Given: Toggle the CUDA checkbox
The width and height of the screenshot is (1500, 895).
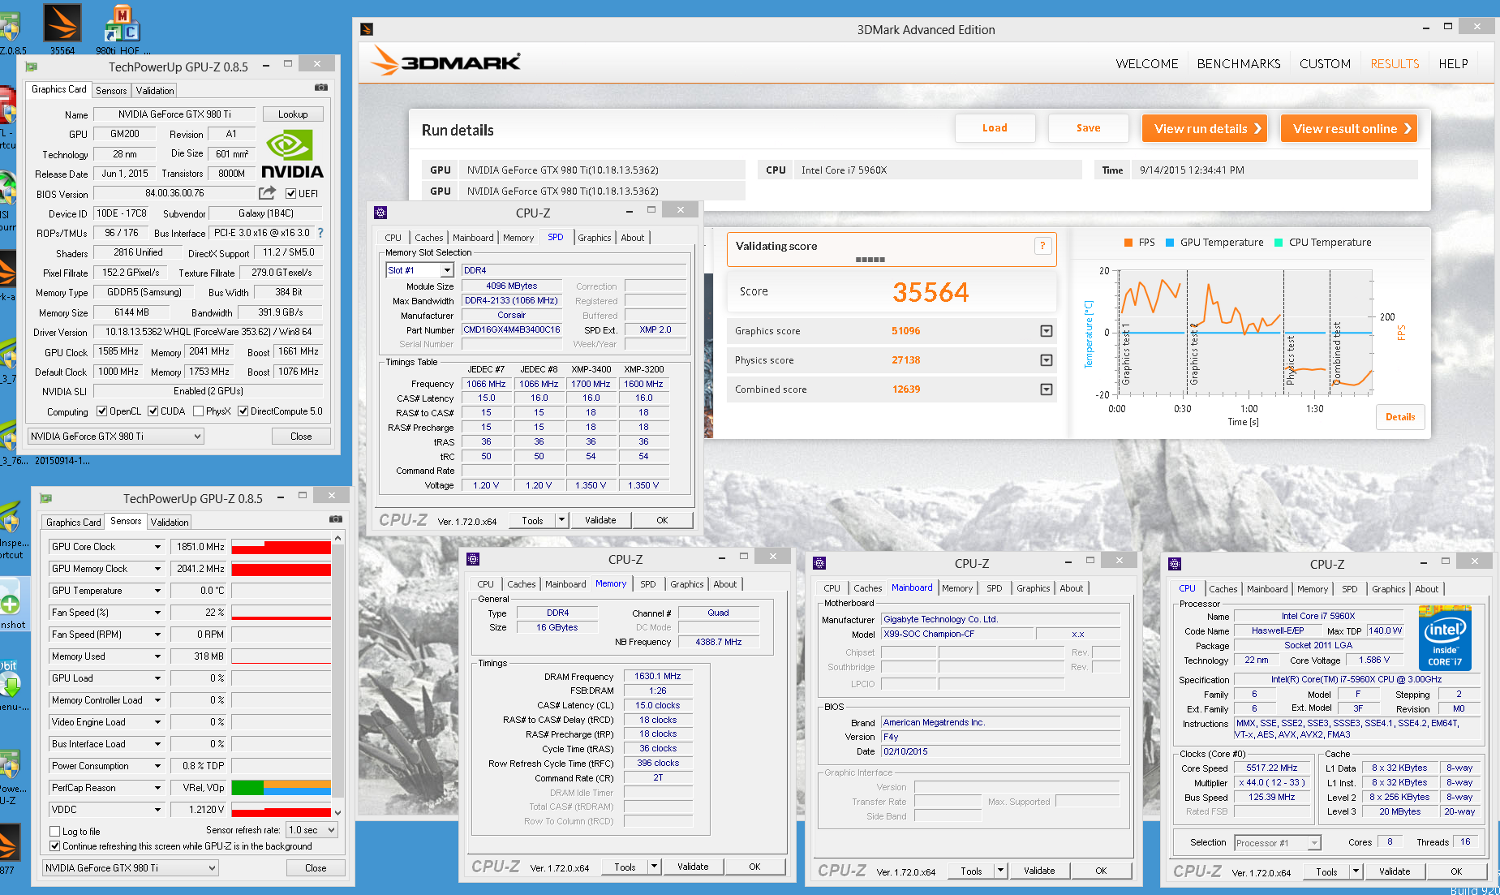Looking at the screenshot, I should pyautogui.click(x=153, y=411).
